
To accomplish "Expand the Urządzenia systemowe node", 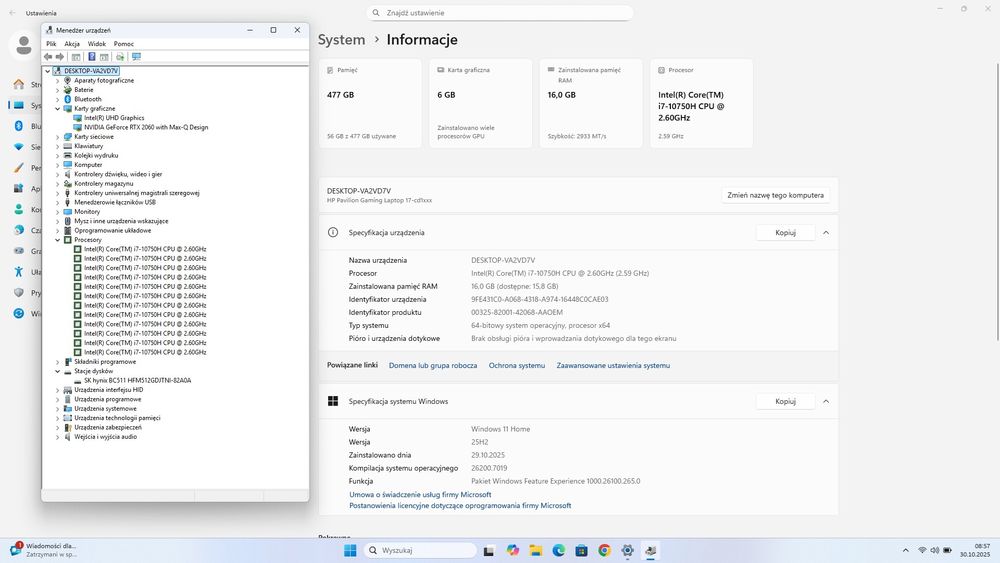I will pyautogui.click(x=57, y=409).
